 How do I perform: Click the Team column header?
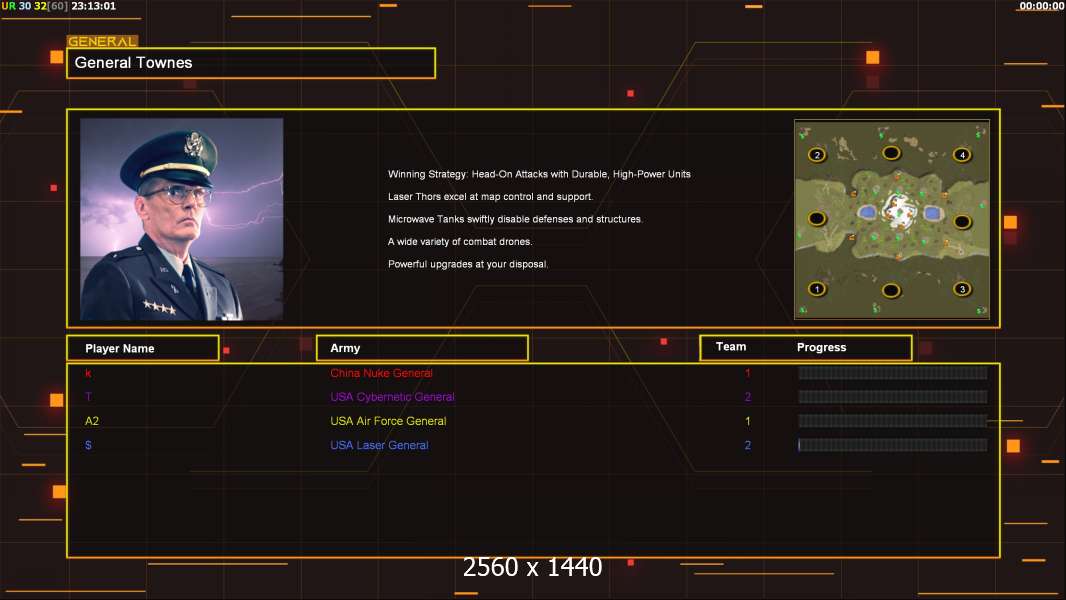(731, 347)
